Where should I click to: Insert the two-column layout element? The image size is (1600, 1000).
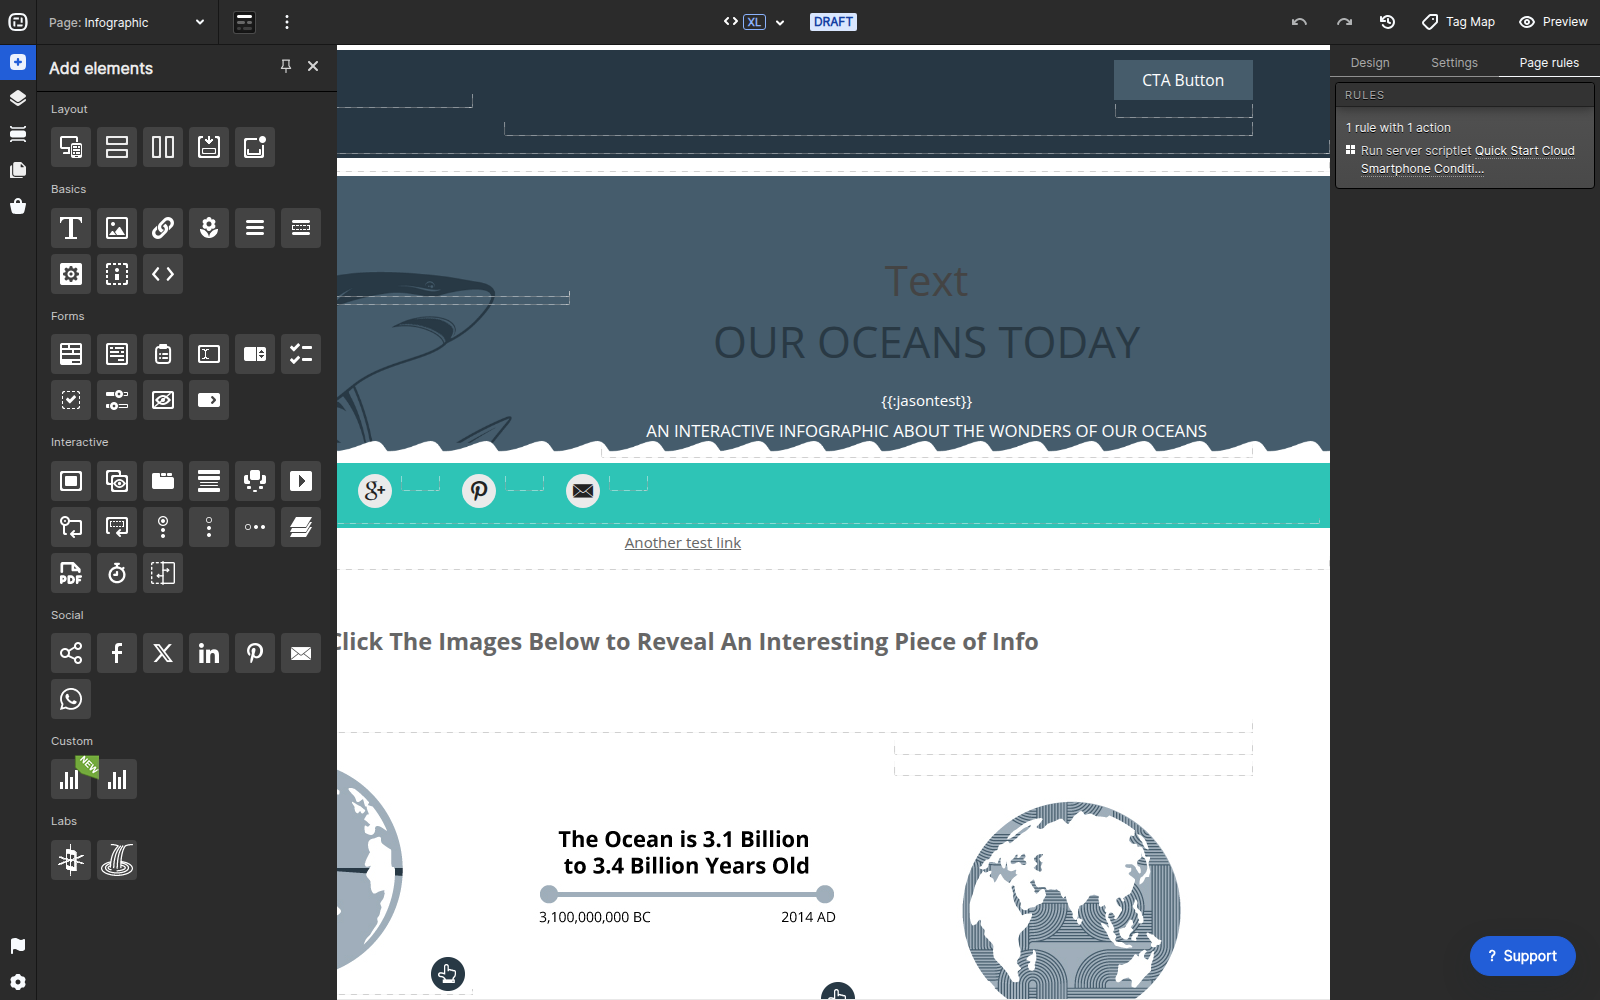pos(163,147)
